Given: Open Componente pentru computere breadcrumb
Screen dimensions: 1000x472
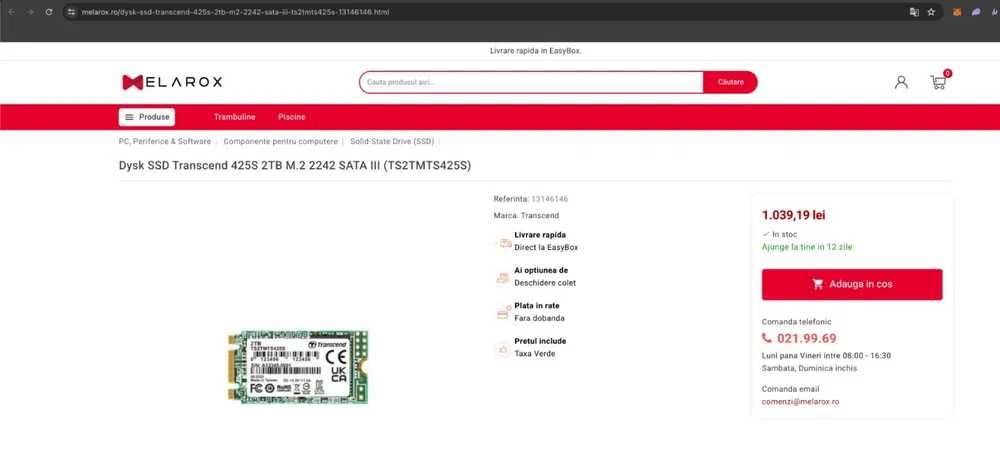Looking at the screenshot, I should [x=280, y=142].
